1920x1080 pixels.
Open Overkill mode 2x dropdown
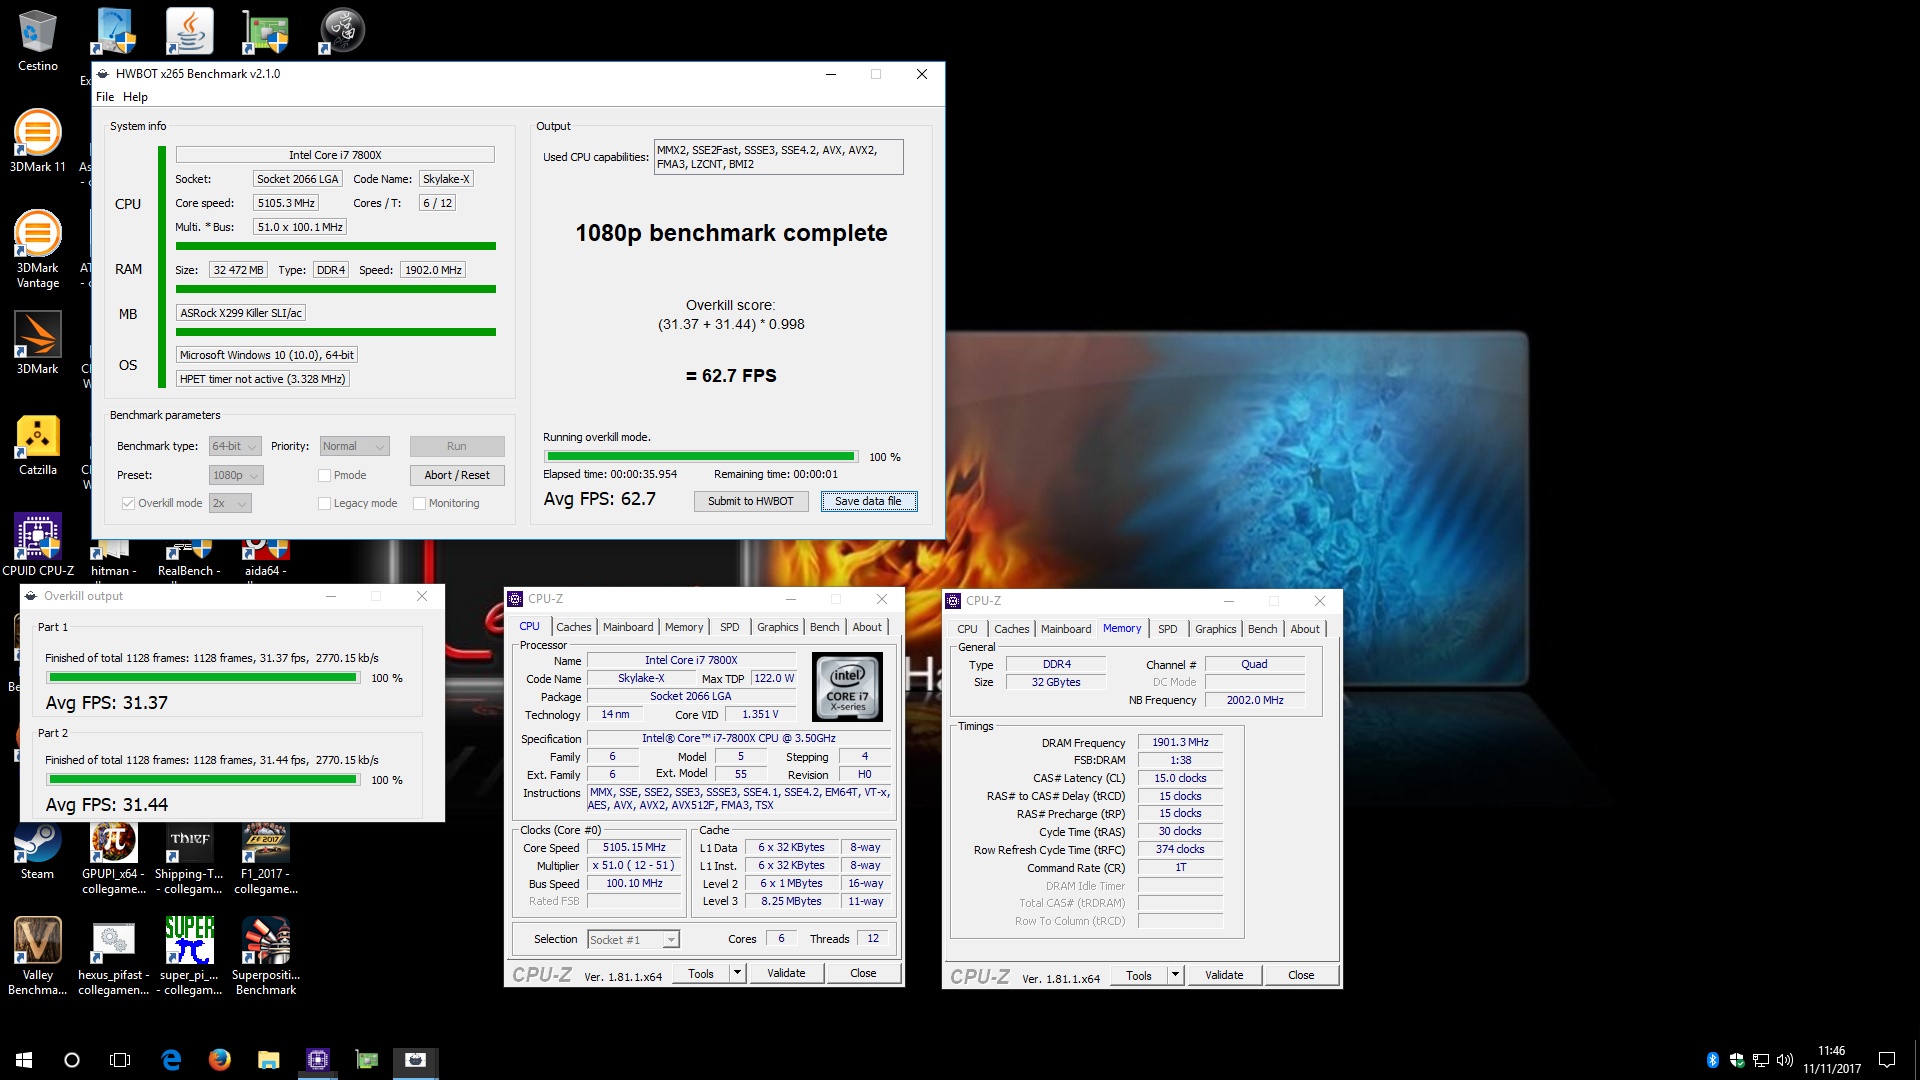tap(230, 503)
